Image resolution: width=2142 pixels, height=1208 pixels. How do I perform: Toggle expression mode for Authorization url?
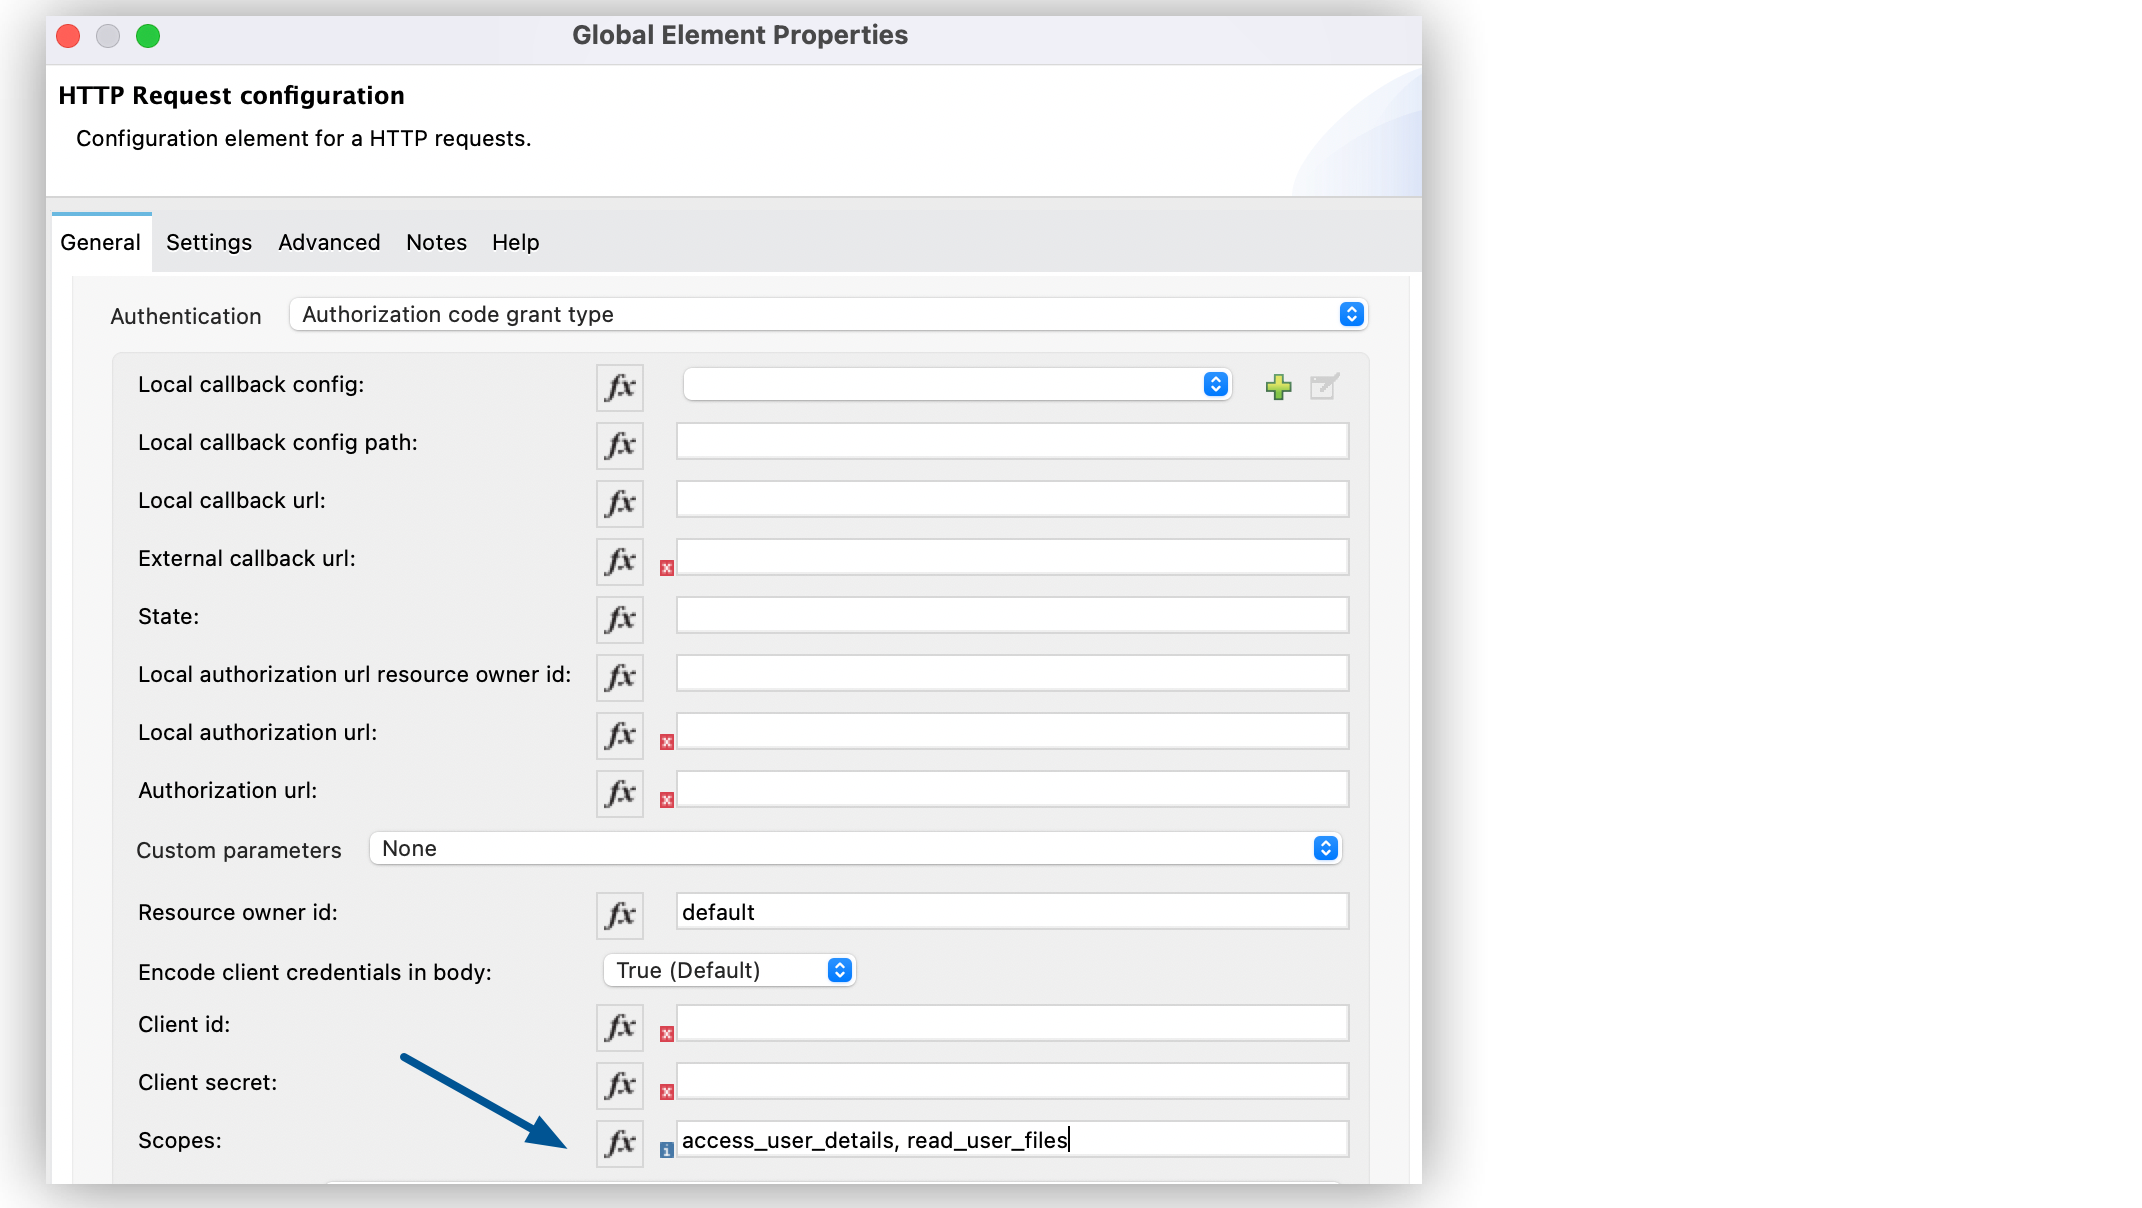click(x=620, y=793)
